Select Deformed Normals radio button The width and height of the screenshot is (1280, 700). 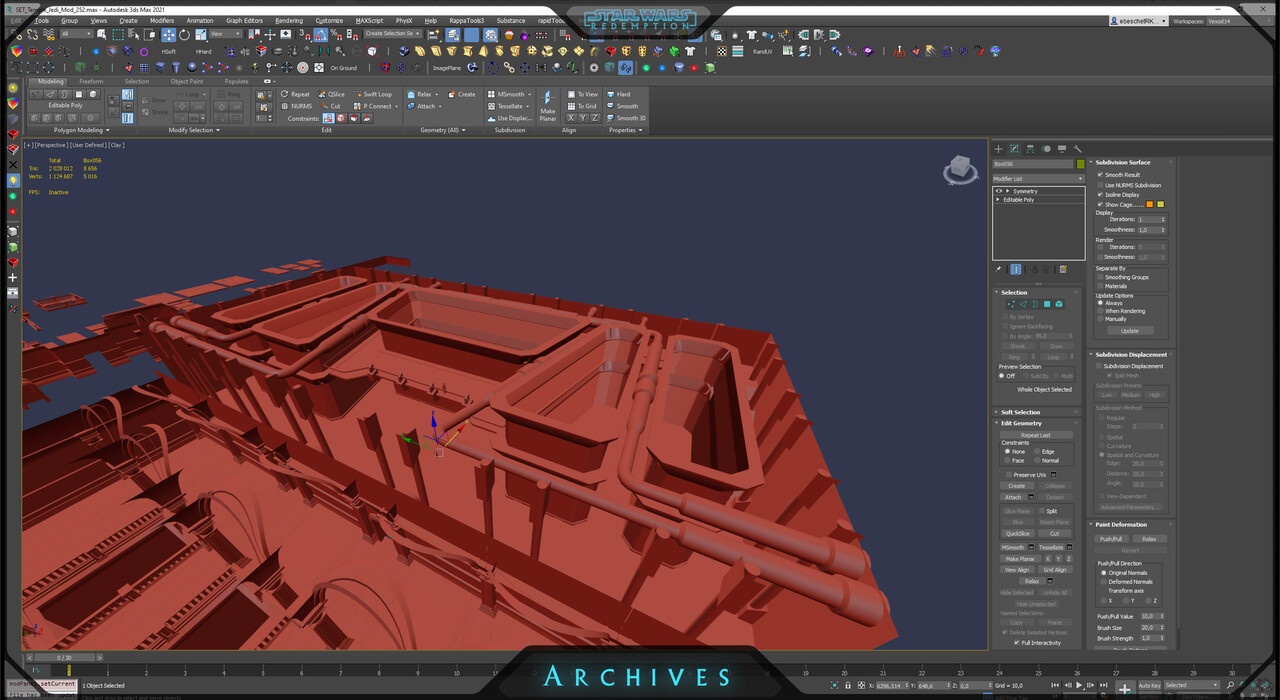click(1103, 581)
